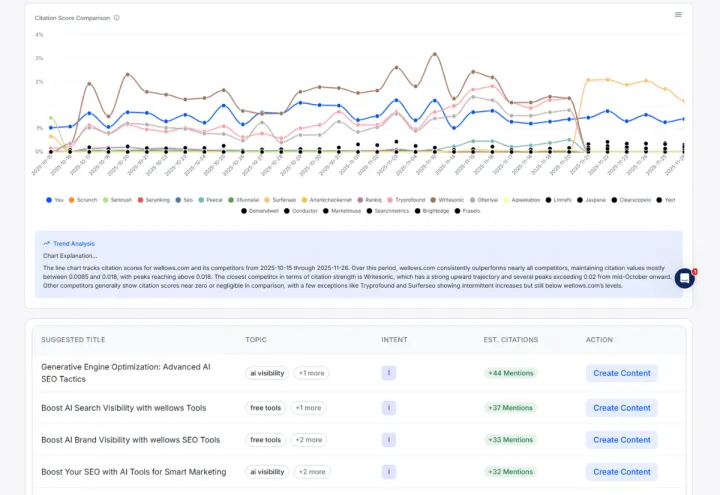This screenshot has height=495, width=720.
Task: Click intent badge for Boost Your SEO row
Action: click(388, 472)
